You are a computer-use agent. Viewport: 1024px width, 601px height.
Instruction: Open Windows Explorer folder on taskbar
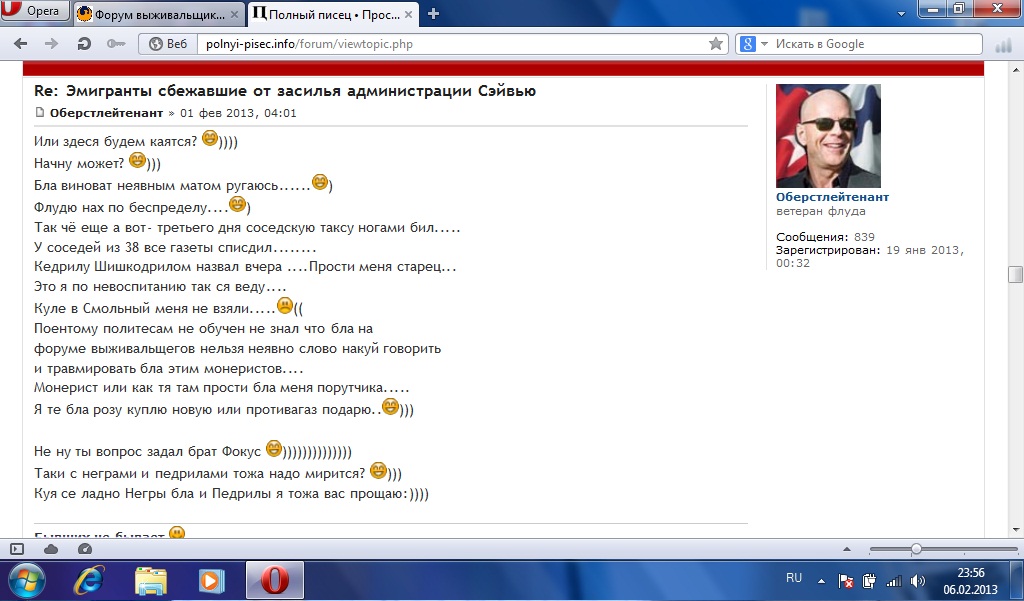[x=151, y=580]
